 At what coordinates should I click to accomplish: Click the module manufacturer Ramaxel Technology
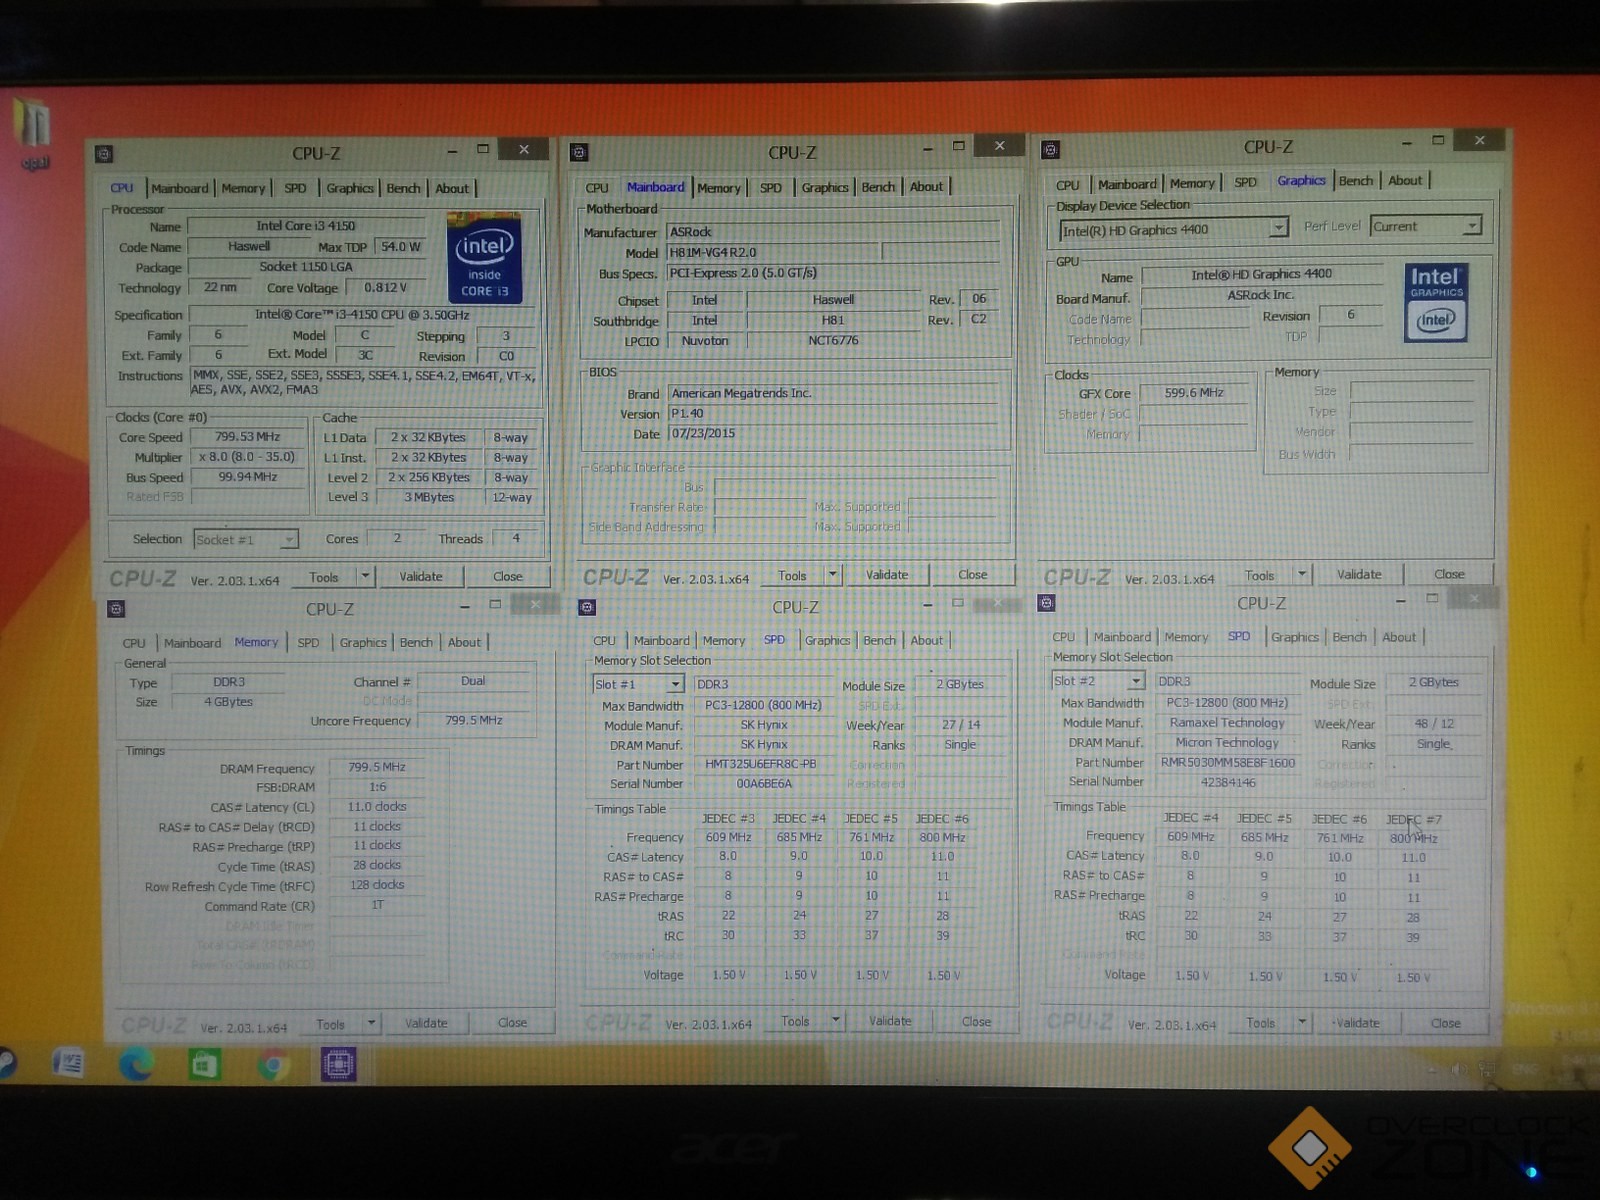(1227, 722)
